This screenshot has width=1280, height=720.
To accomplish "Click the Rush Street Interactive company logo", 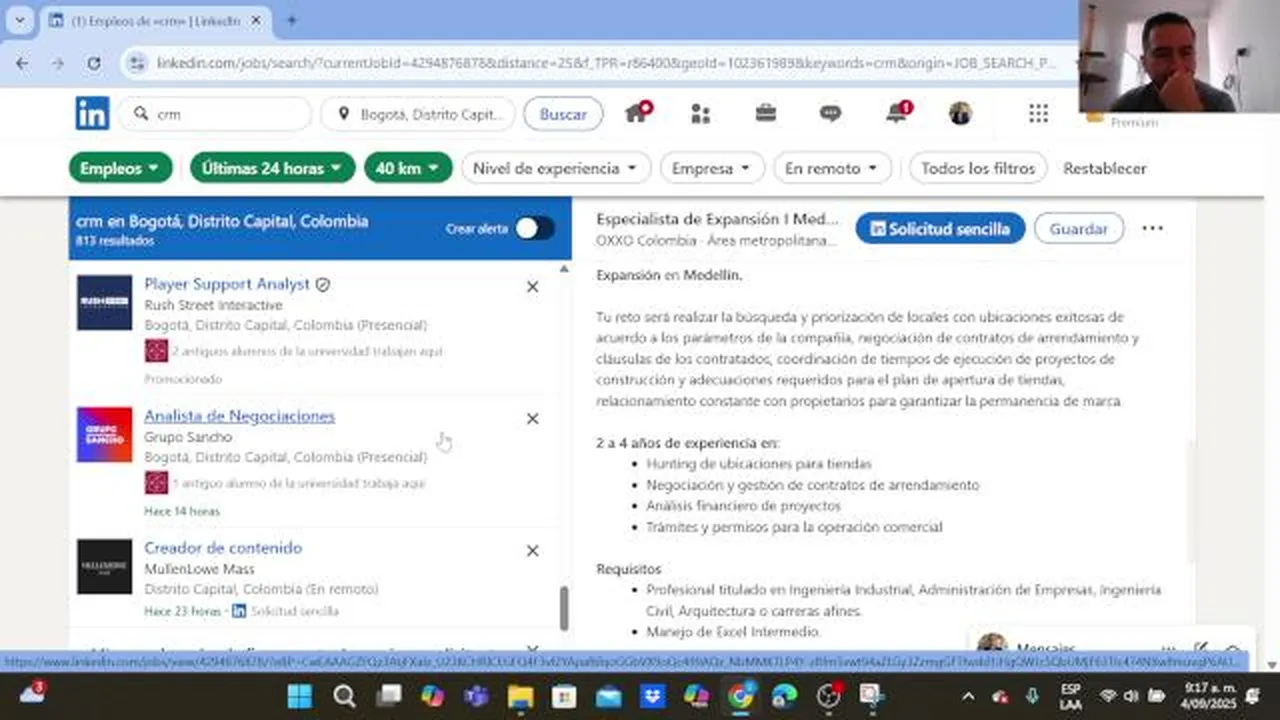I will coord(105,303).
